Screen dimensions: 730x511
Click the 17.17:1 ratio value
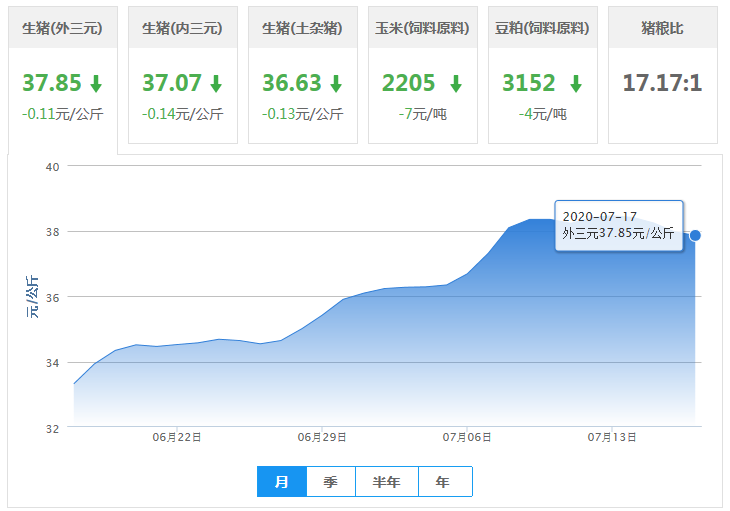pyautogui.click(x=662, y=83)
